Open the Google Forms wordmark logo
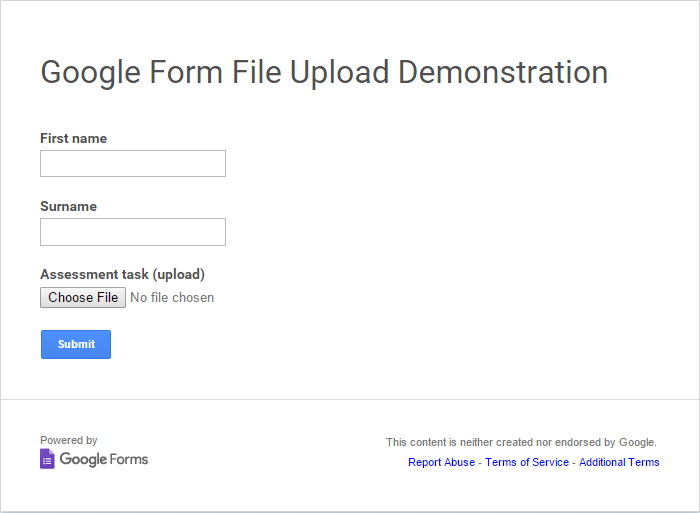This screenshot has width=700, height=513. point(103,459)
